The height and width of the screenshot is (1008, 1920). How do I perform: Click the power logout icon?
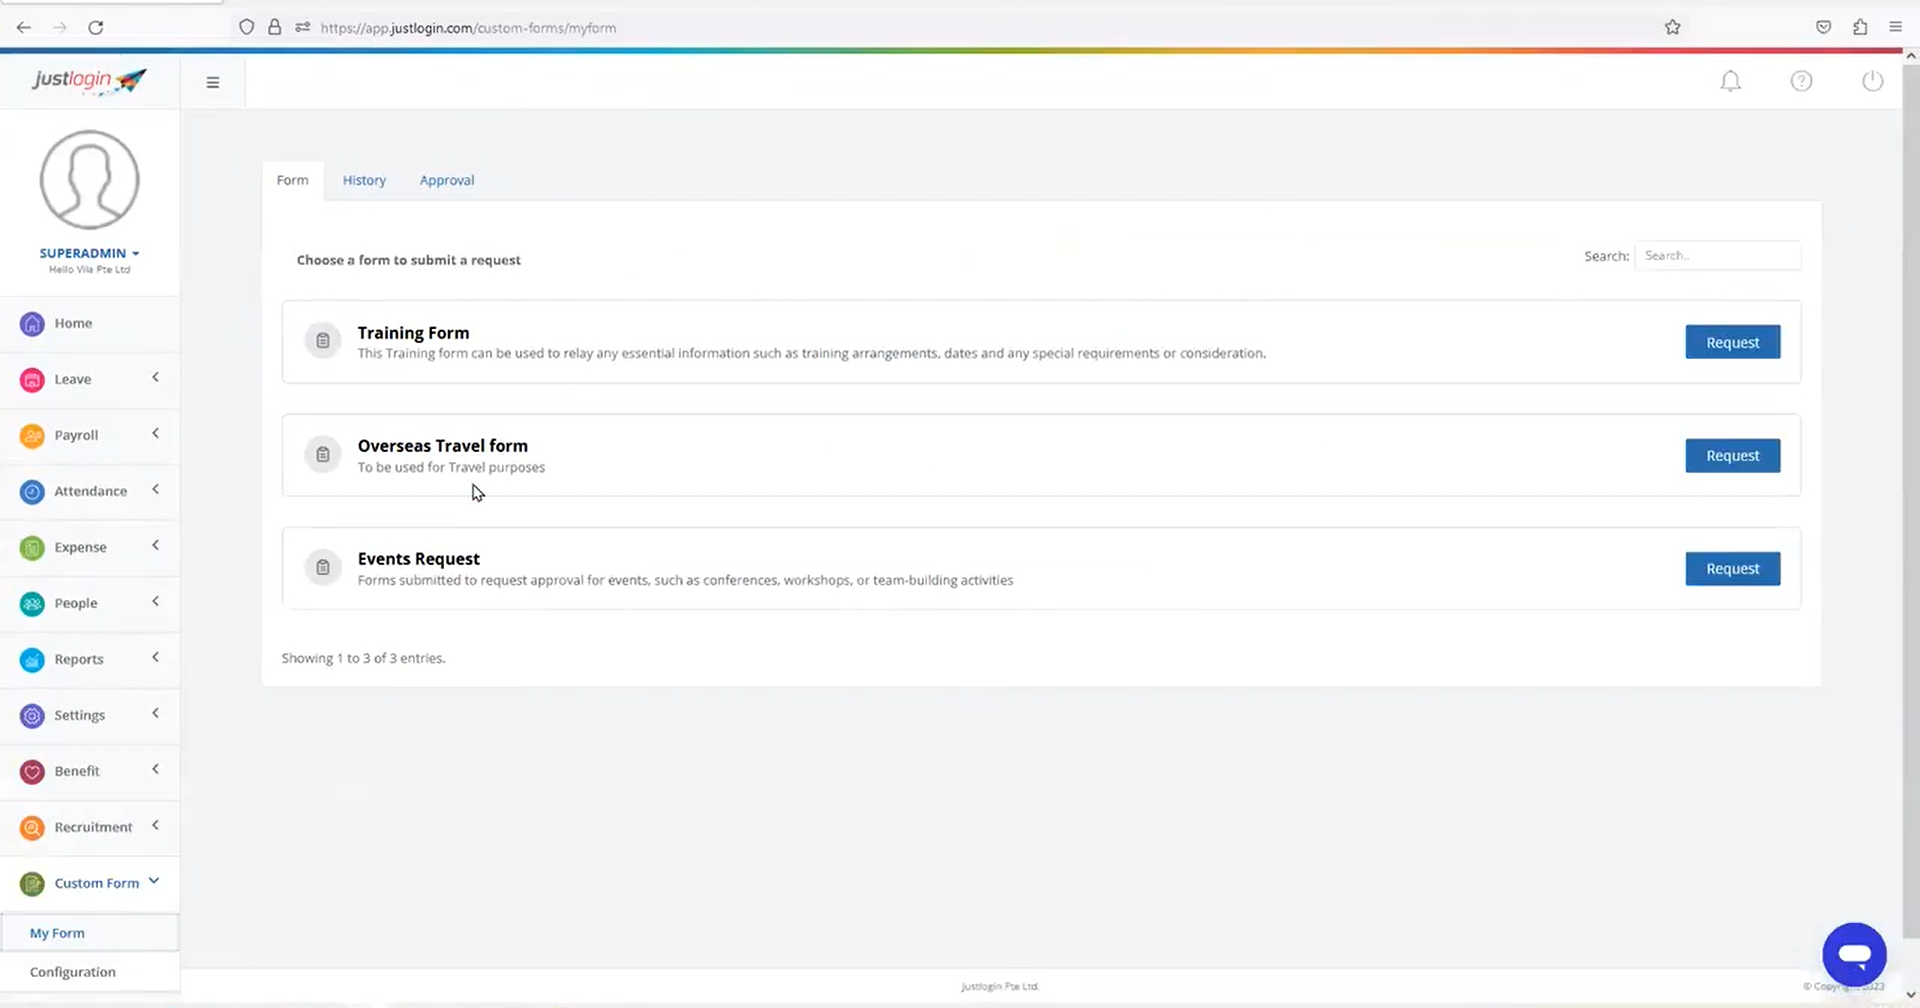[x=1872, y=81]
